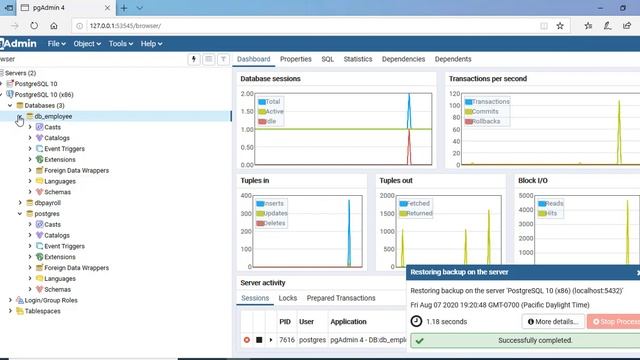640x360 pixels.
Task: Close the pgAdmin 4 browser tab
Action: pyautogui.click(x=107, y=8)
